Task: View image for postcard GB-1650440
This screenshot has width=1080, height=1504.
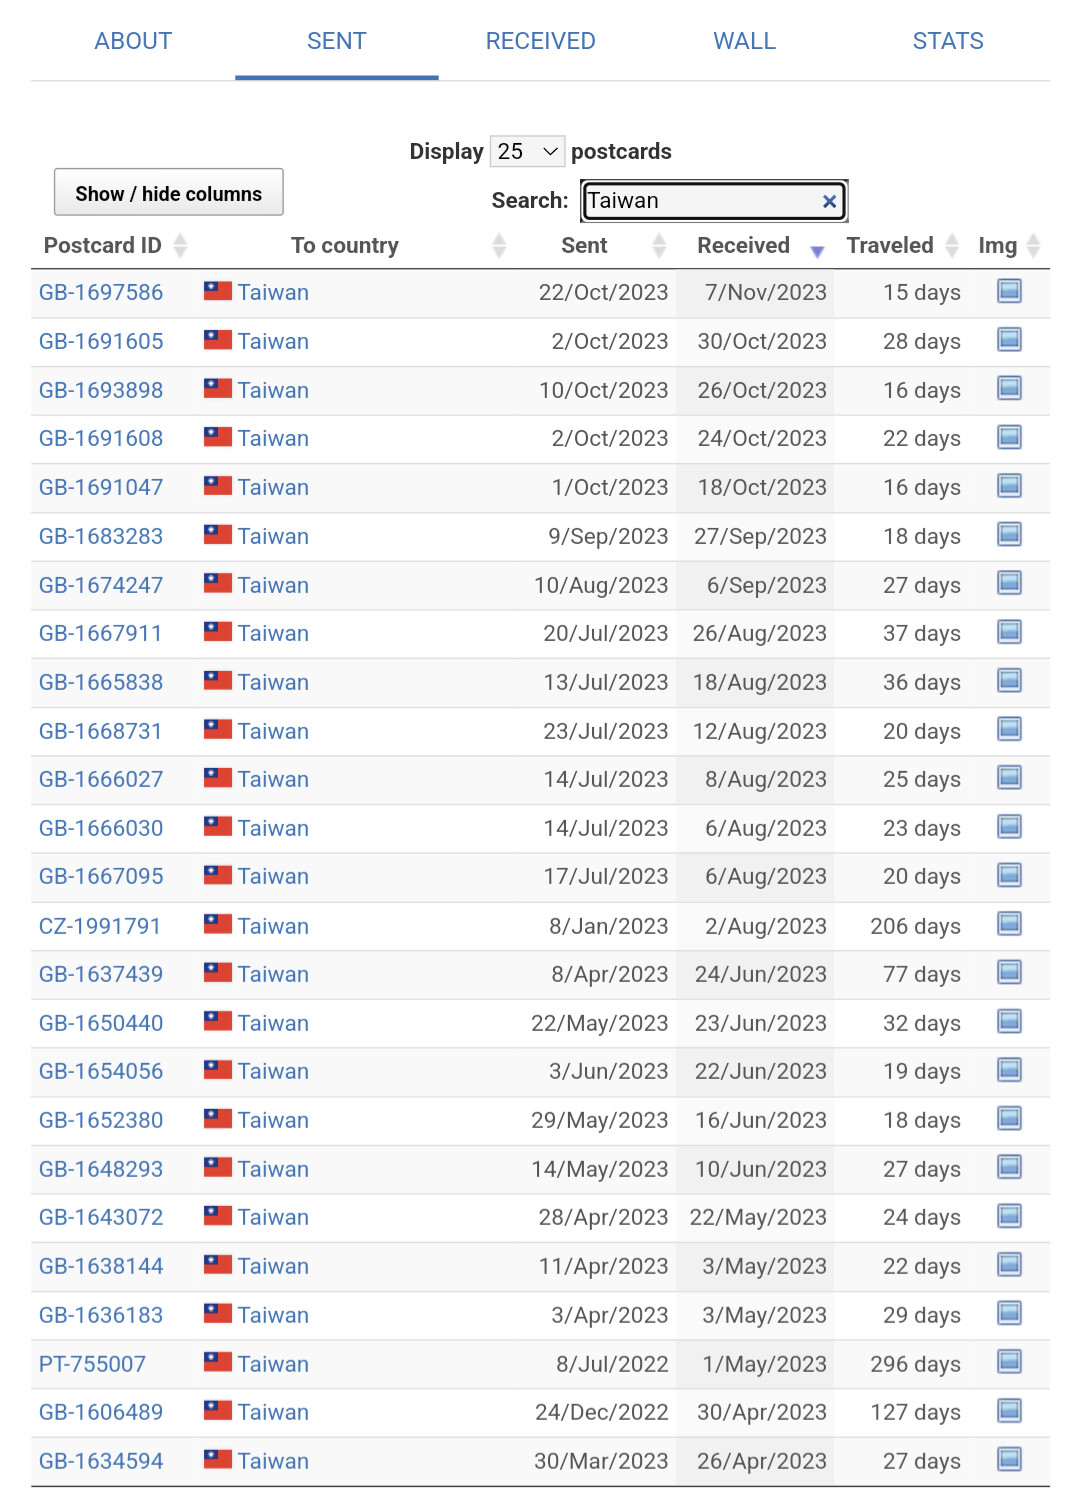Action: pyautogui.click(x=1009, y=1021)
